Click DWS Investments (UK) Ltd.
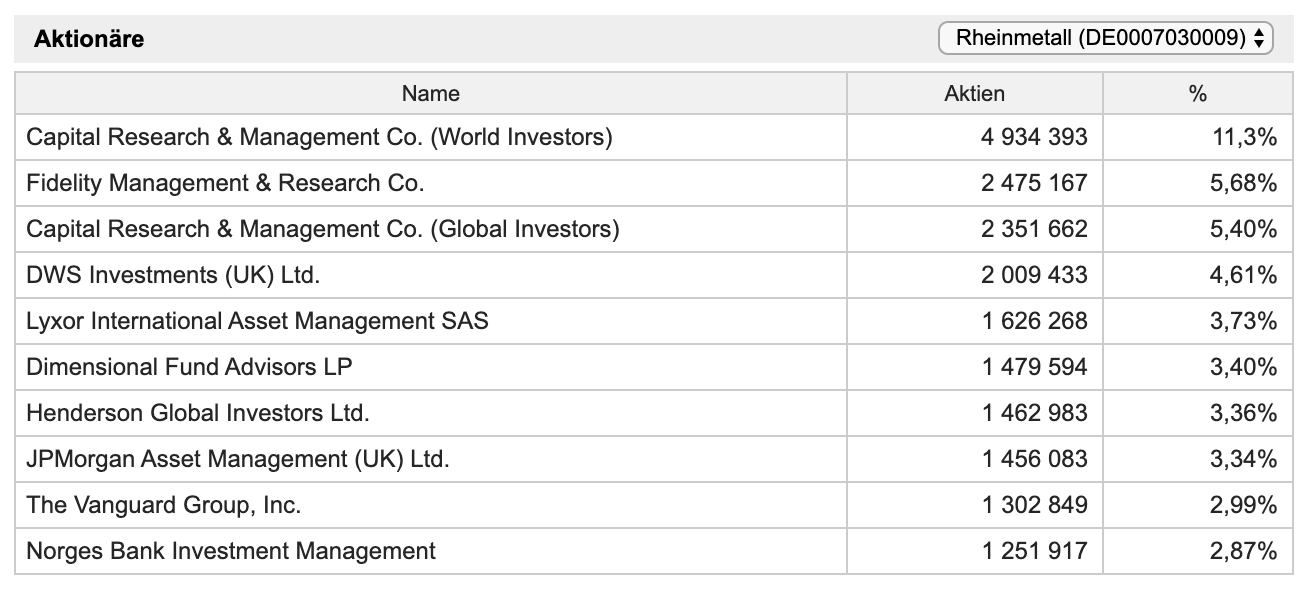 coord(173,275)
